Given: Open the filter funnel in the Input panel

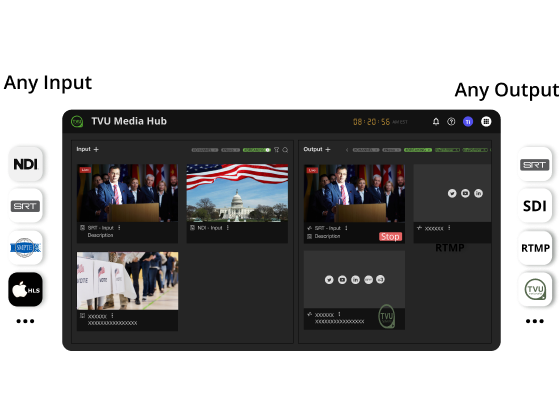Looking at the screenshot, I should [277, 150].
